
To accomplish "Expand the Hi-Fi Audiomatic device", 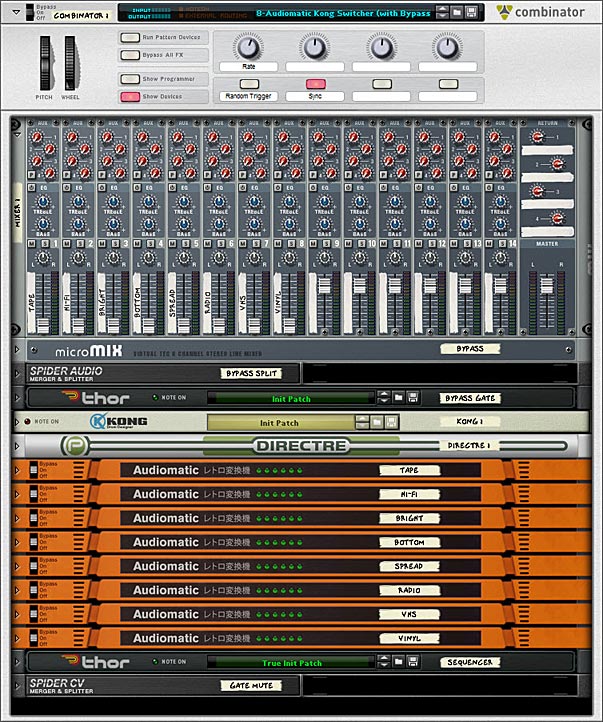I will pyautogui.click(x=17, y=494).
